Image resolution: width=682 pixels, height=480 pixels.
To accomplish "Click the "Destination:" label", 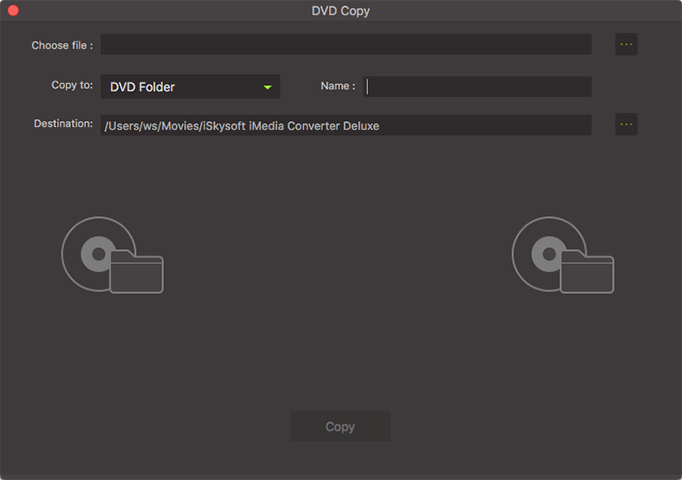I will pos(63,124).
